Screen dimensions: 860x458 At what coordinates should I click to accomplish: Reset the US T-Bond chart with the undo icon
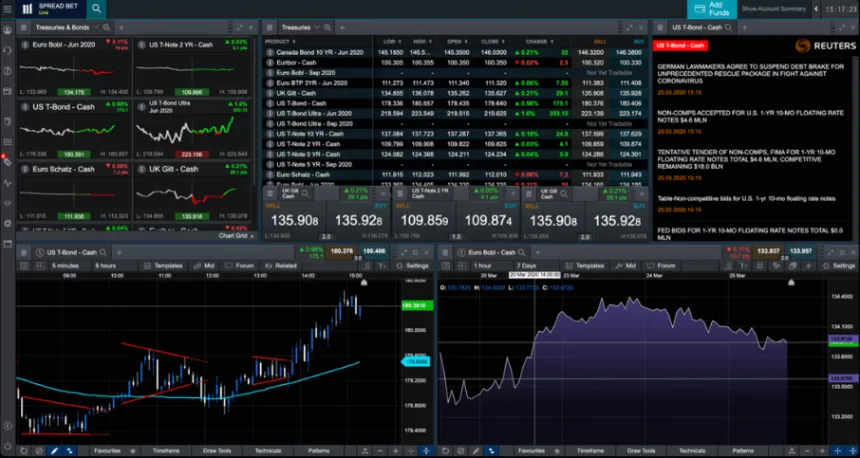24,451
